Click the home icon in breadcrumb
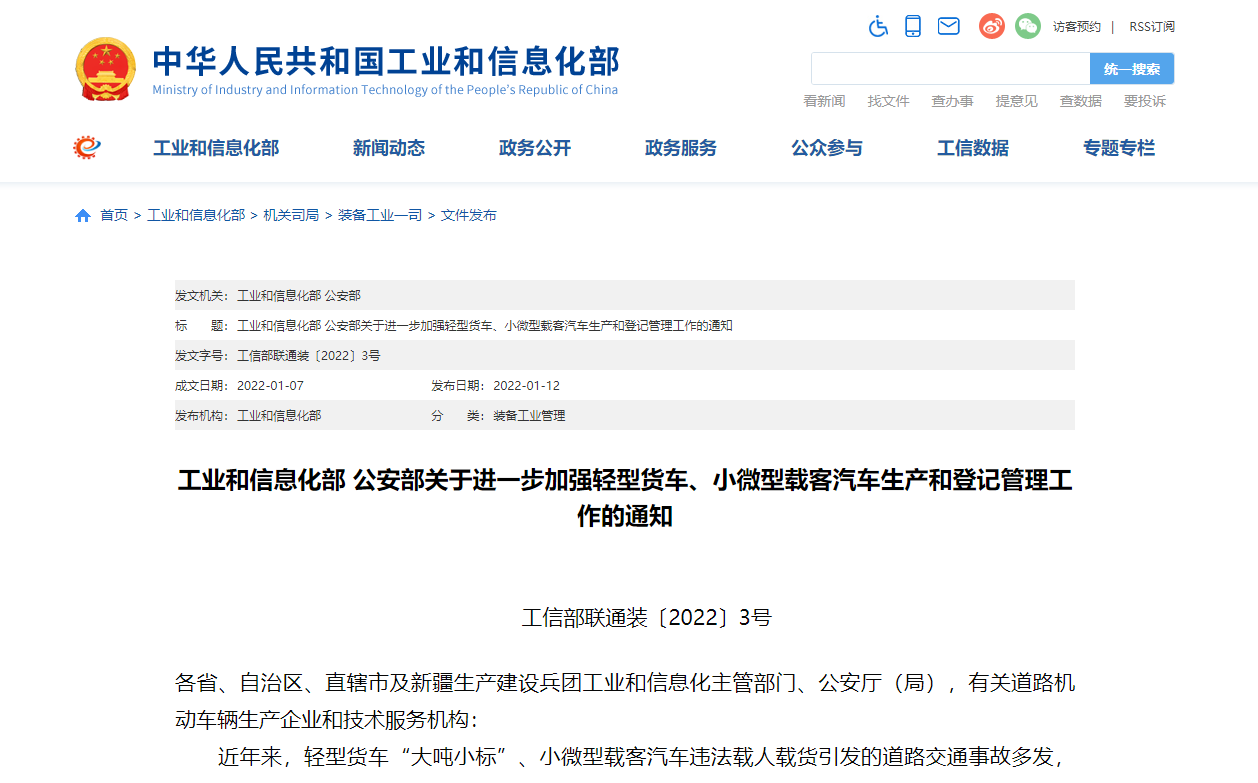Screen dimensions: 1258x783 pyautogui.click(x=83, y=215)
